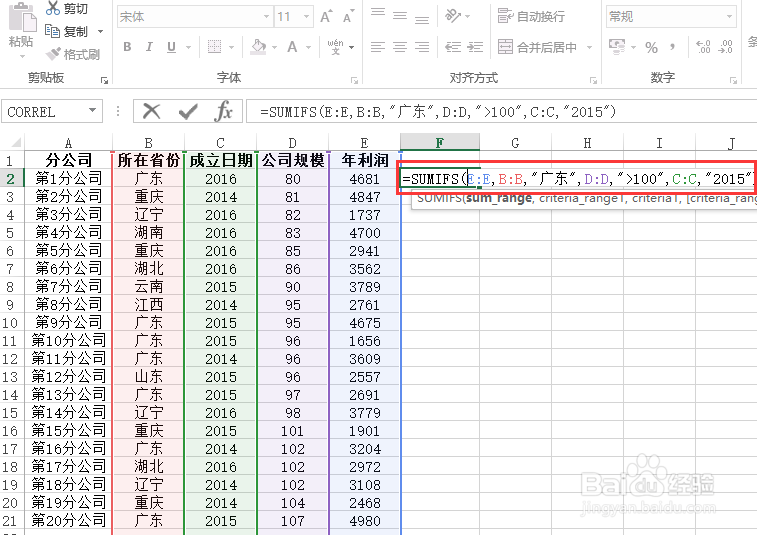Open the Number group dialog launcher
The width and height of the screenshot is (757, 535).
[734, 80]
